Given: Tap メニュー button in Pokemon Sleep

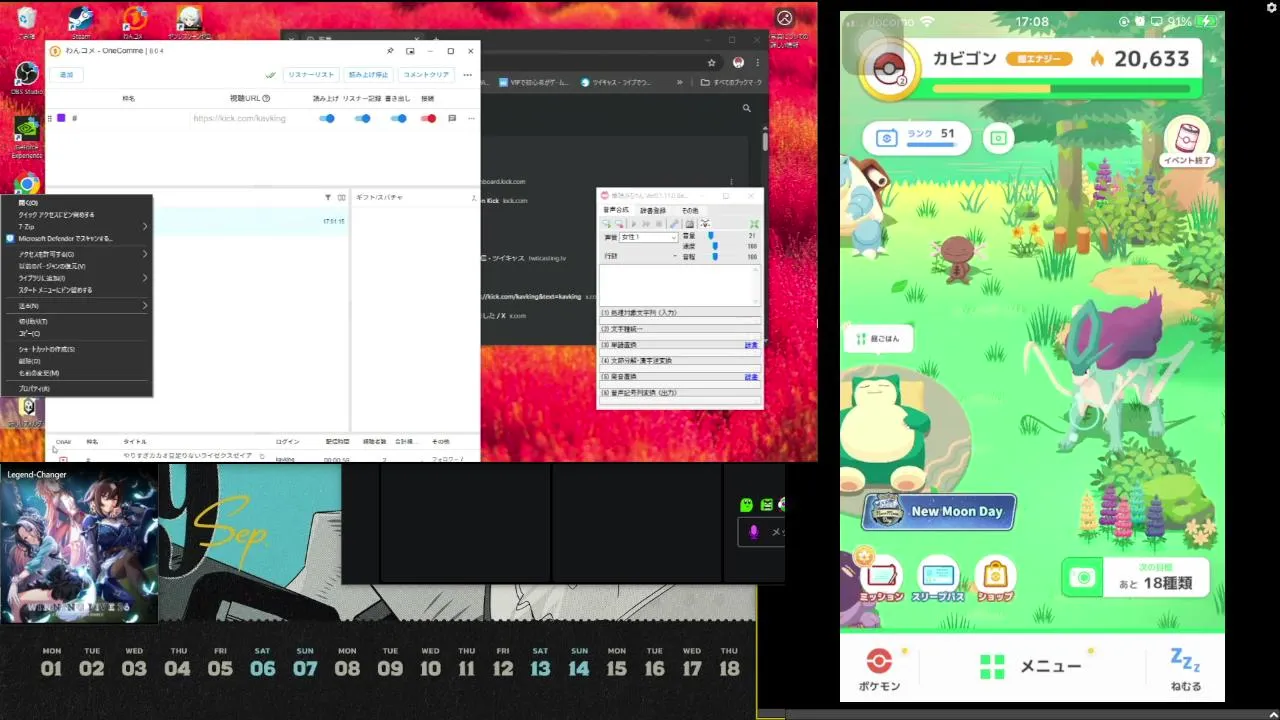Looking at the screenshot, I should pos(1031,667).
